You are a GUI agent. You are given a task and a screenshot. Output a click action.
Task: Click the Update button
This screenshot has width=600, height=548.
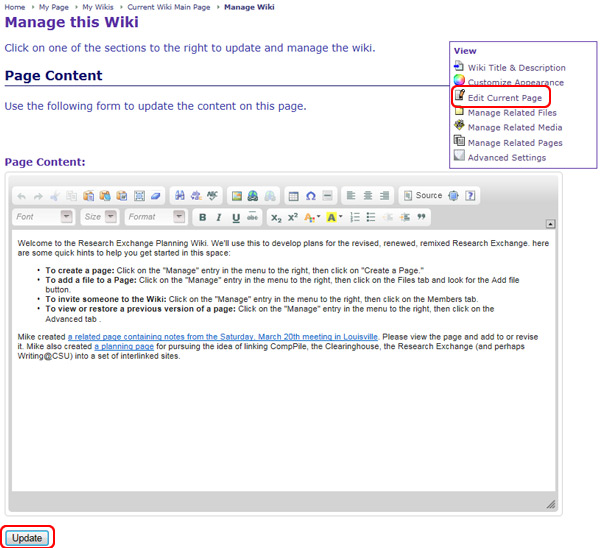coord(27,538)
